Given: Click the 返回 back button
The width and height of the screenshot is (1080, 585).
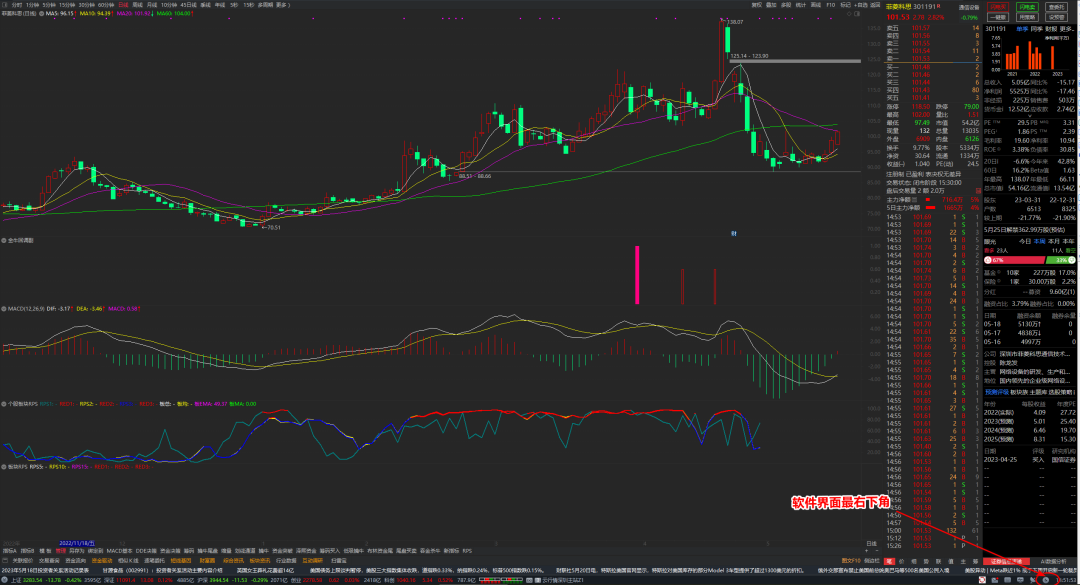Looking at the screenshot, I should 875,5.
